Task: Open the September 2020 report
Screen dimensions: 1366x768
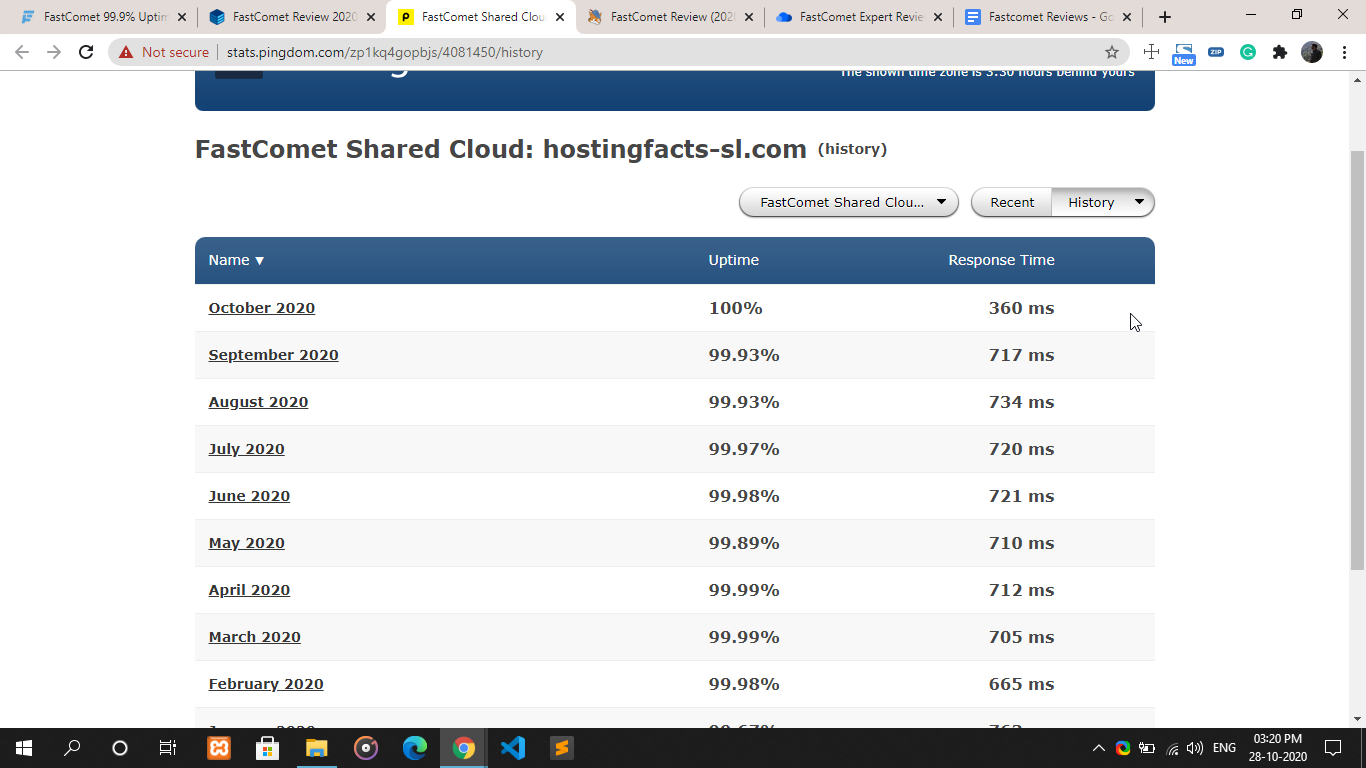Action: pos(273,355)
